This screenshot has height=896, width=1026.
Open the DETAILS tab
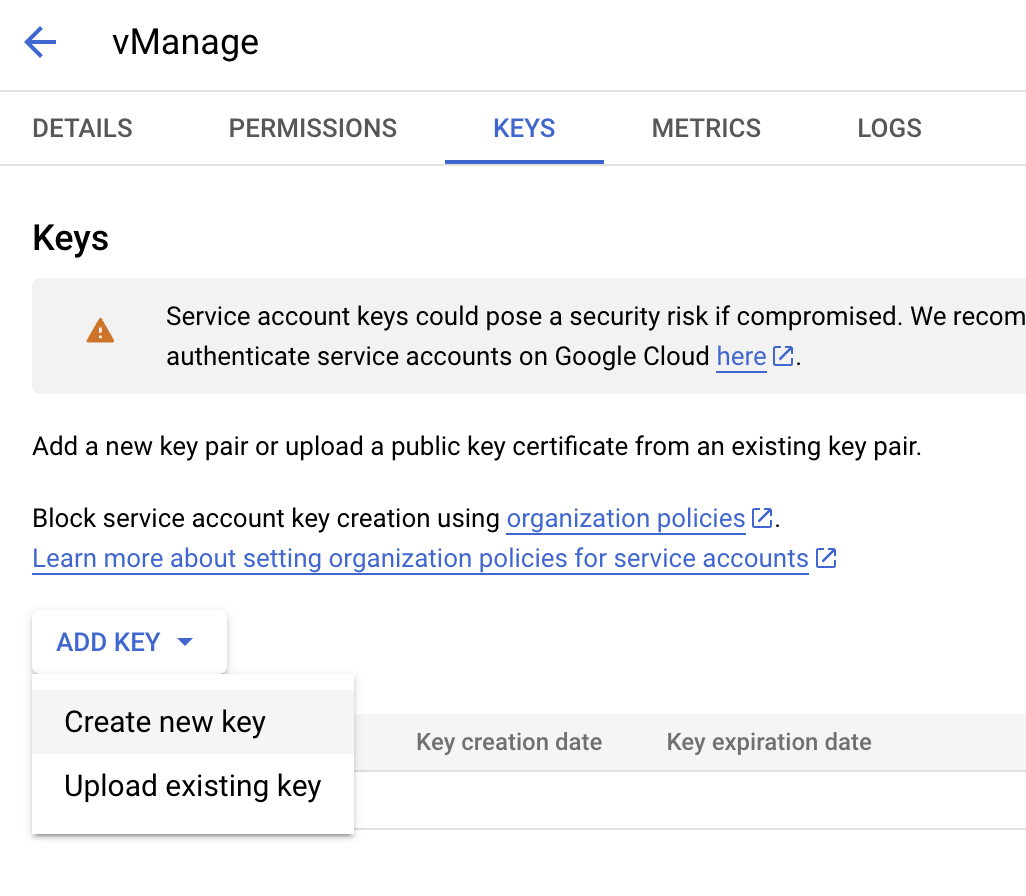click(x=82, y=128)
